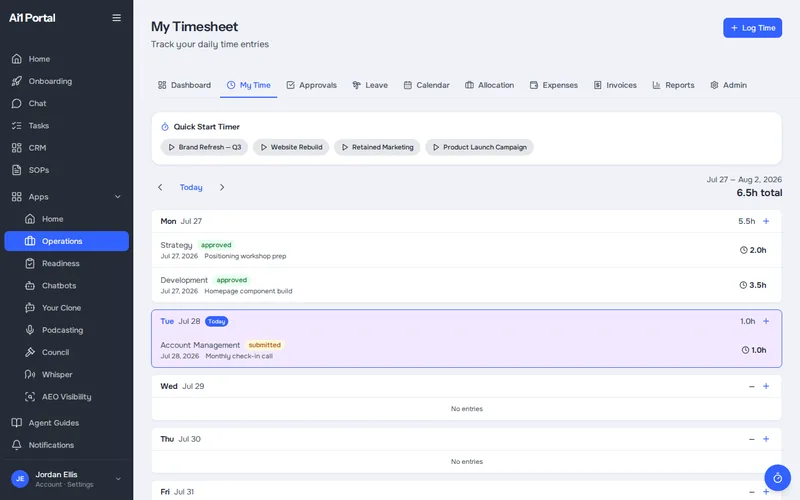This screenshot has width=800, height=500.
Task: Open the Calendar tab
Action: coord(427,85)
